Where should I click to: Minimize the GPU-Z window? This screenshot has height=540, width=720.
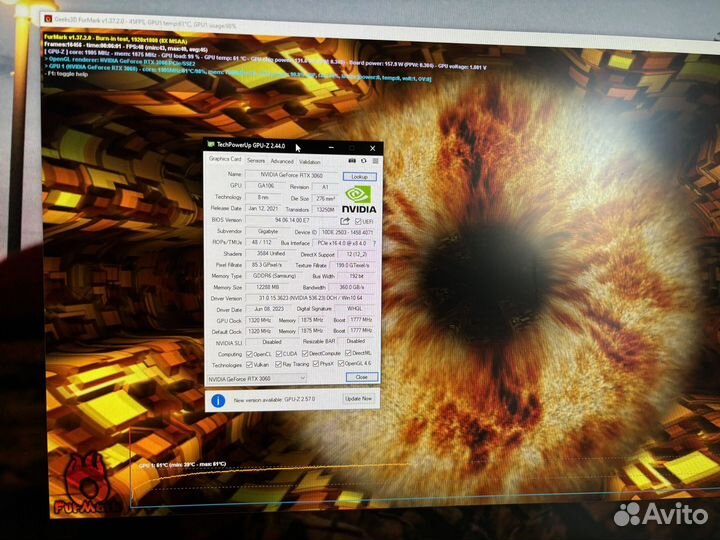(332, 147)
